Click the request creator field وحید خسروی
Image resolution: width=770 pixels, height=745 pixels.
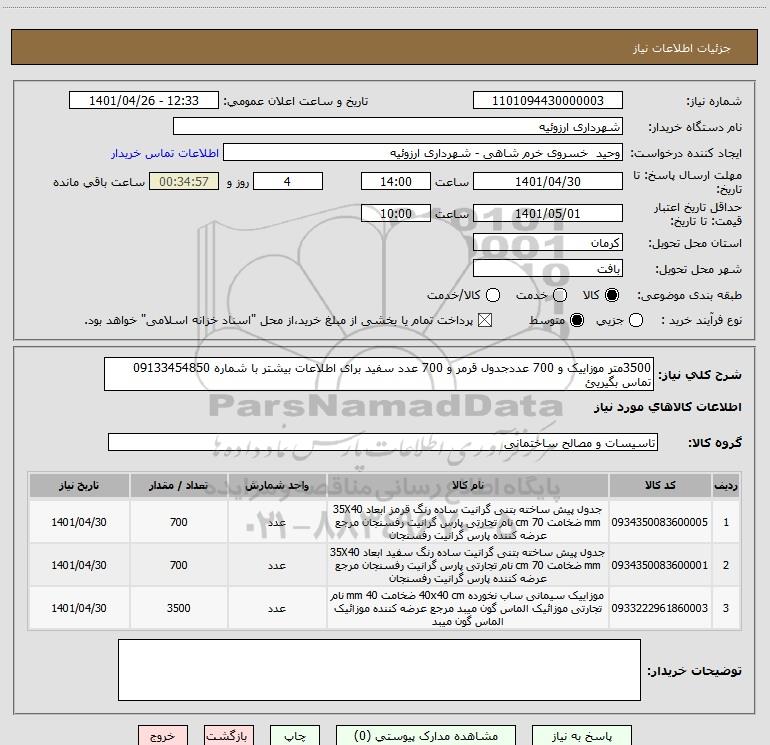click(423, 153)
